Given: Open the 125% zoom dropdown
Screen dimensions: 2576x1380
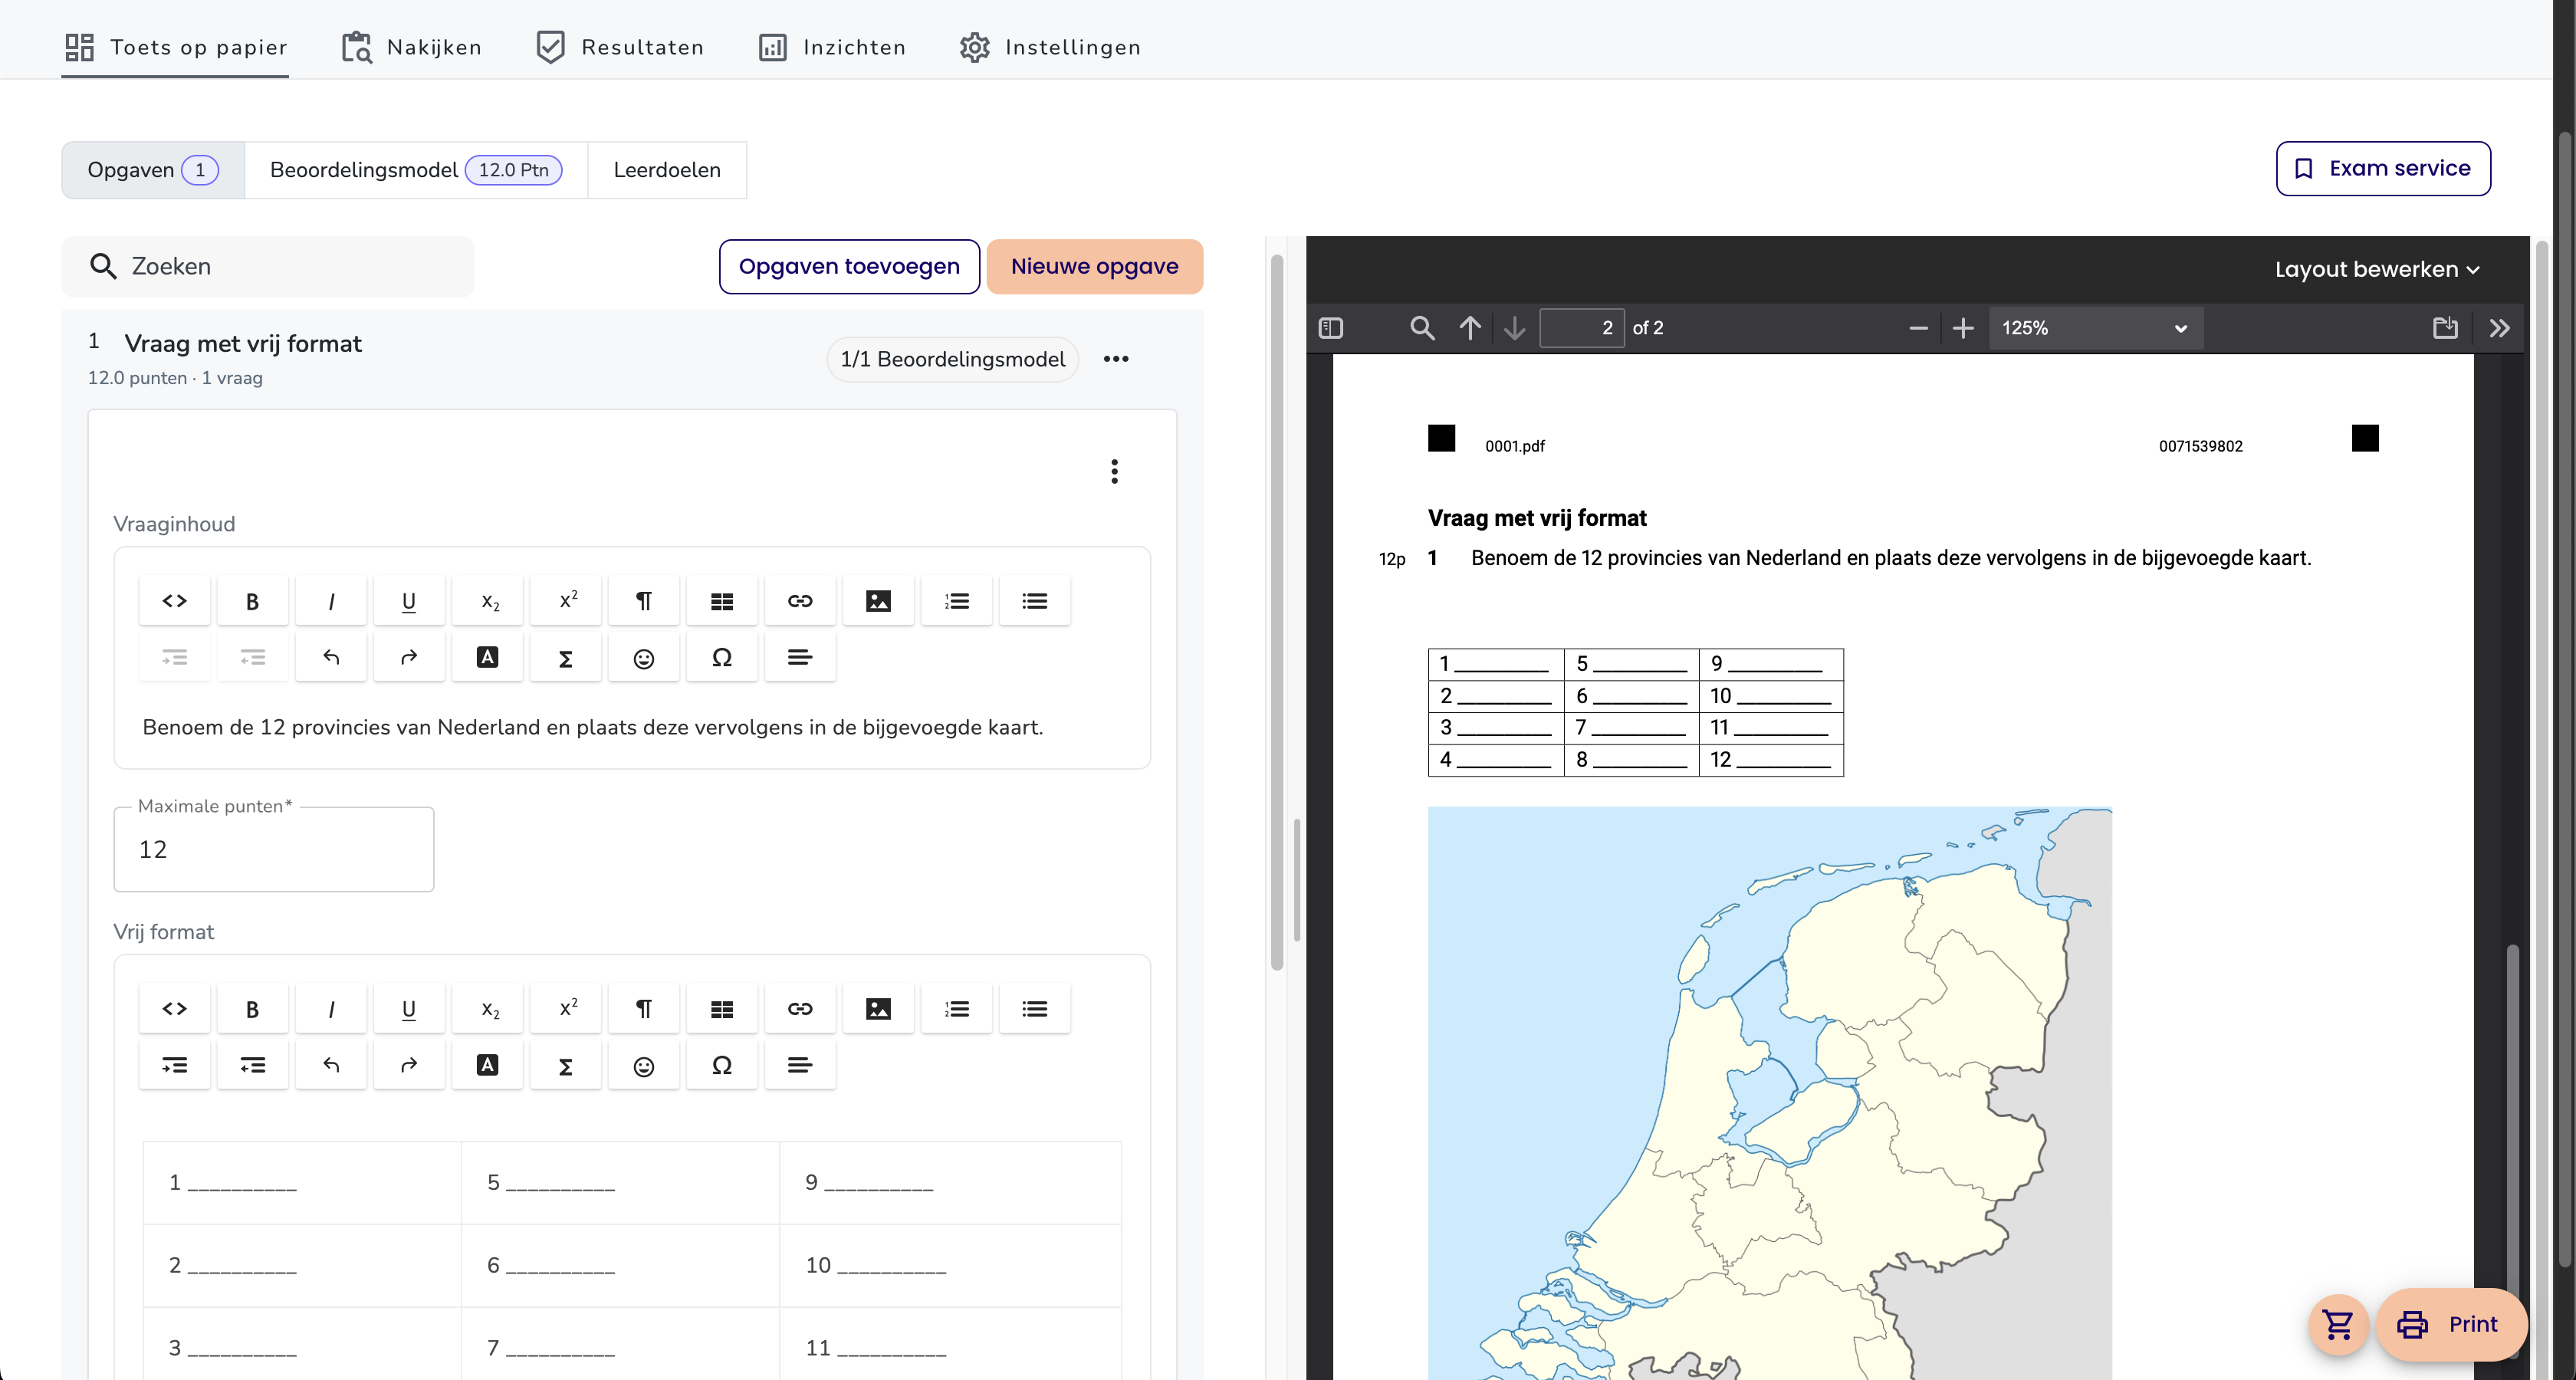Looking at the screenshot, I should pyautogui.click(x=2096, y=328).
